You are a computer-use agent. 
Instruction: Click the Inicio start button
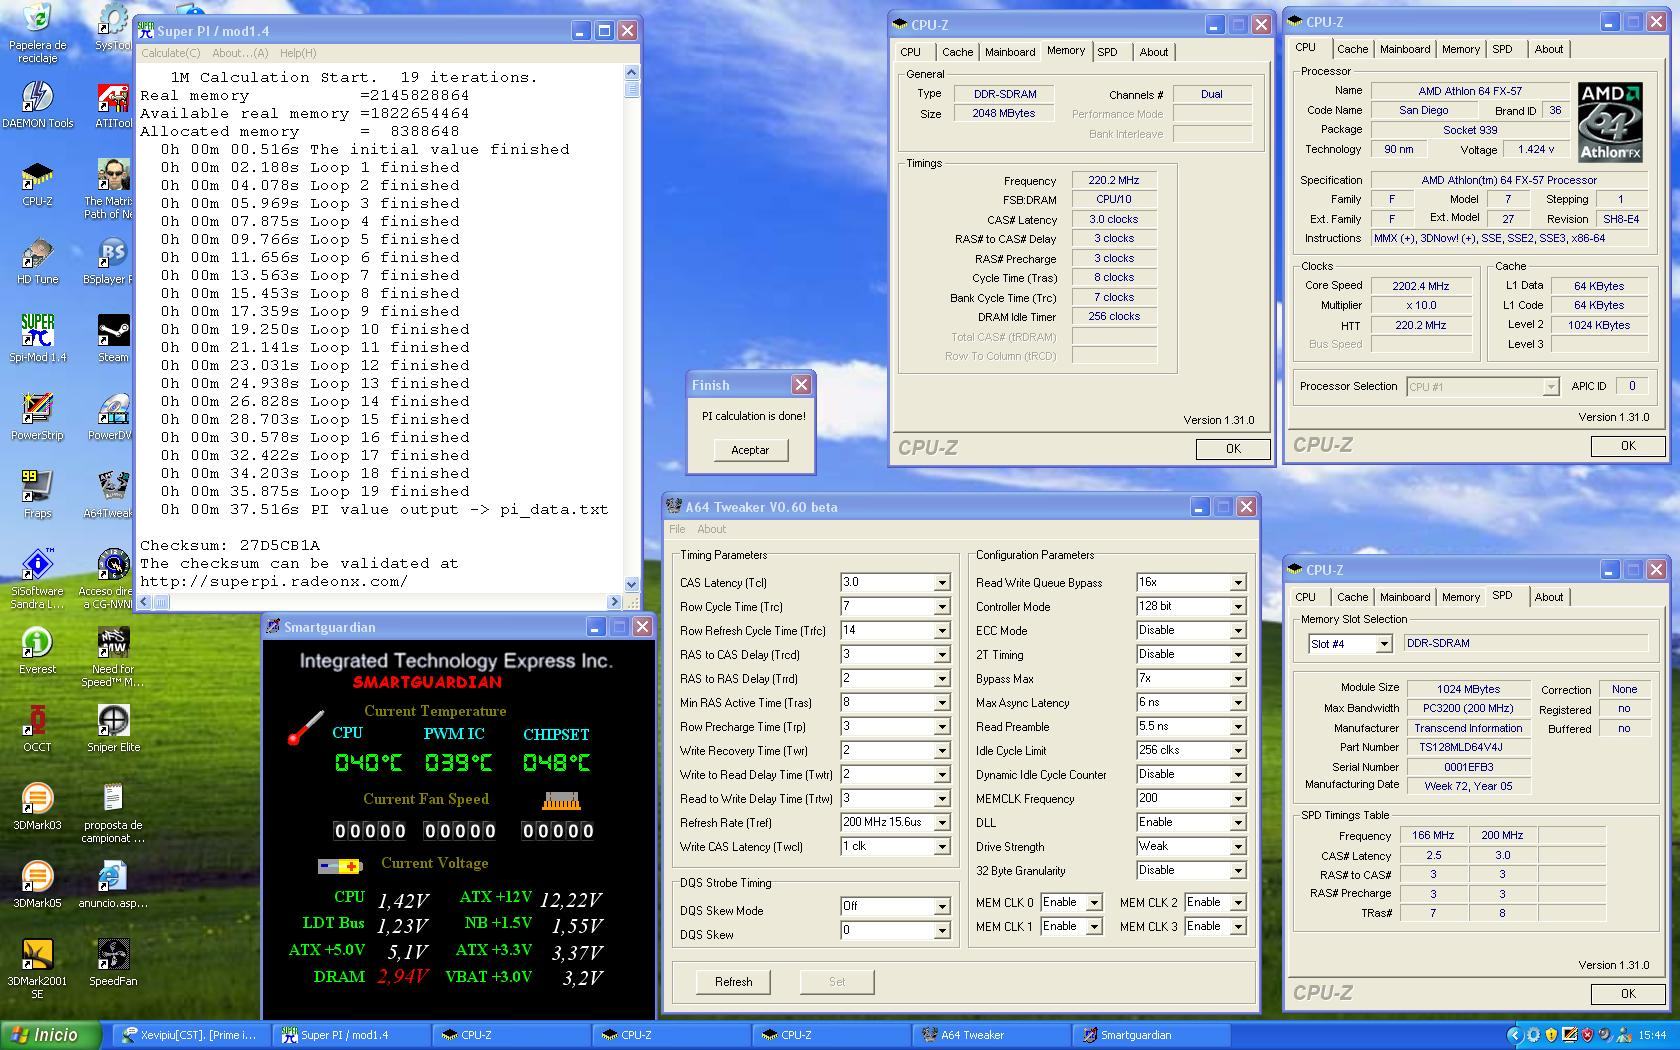[50, 1035]
